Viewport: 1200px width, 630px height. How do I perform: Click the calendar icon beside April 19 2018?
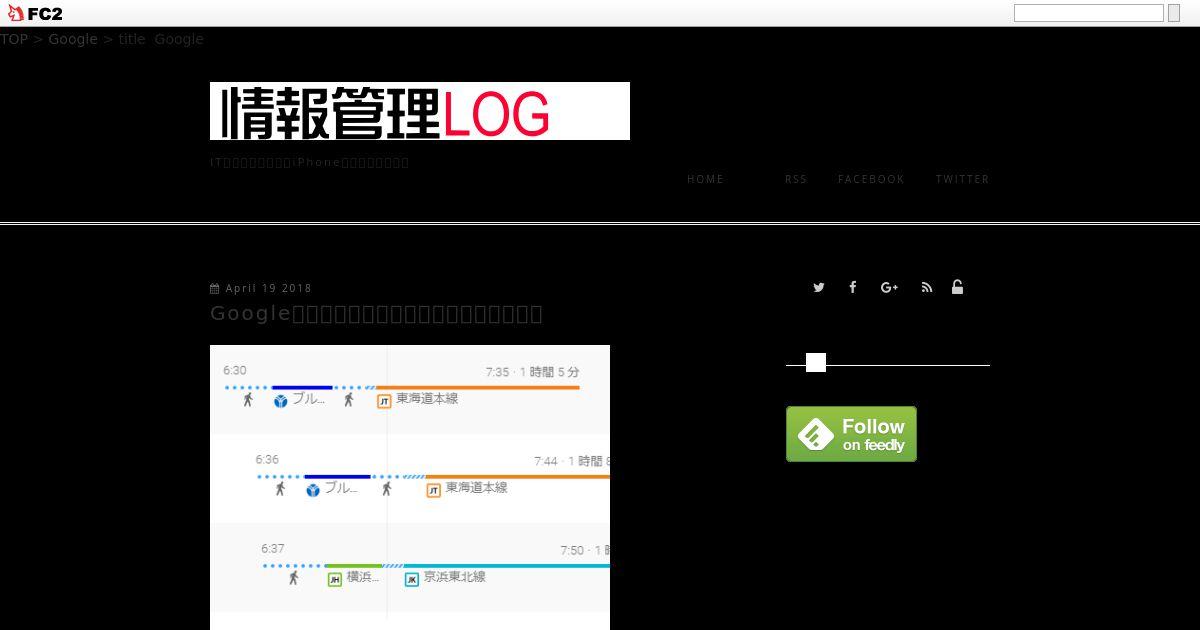click(x=215, y=288)
